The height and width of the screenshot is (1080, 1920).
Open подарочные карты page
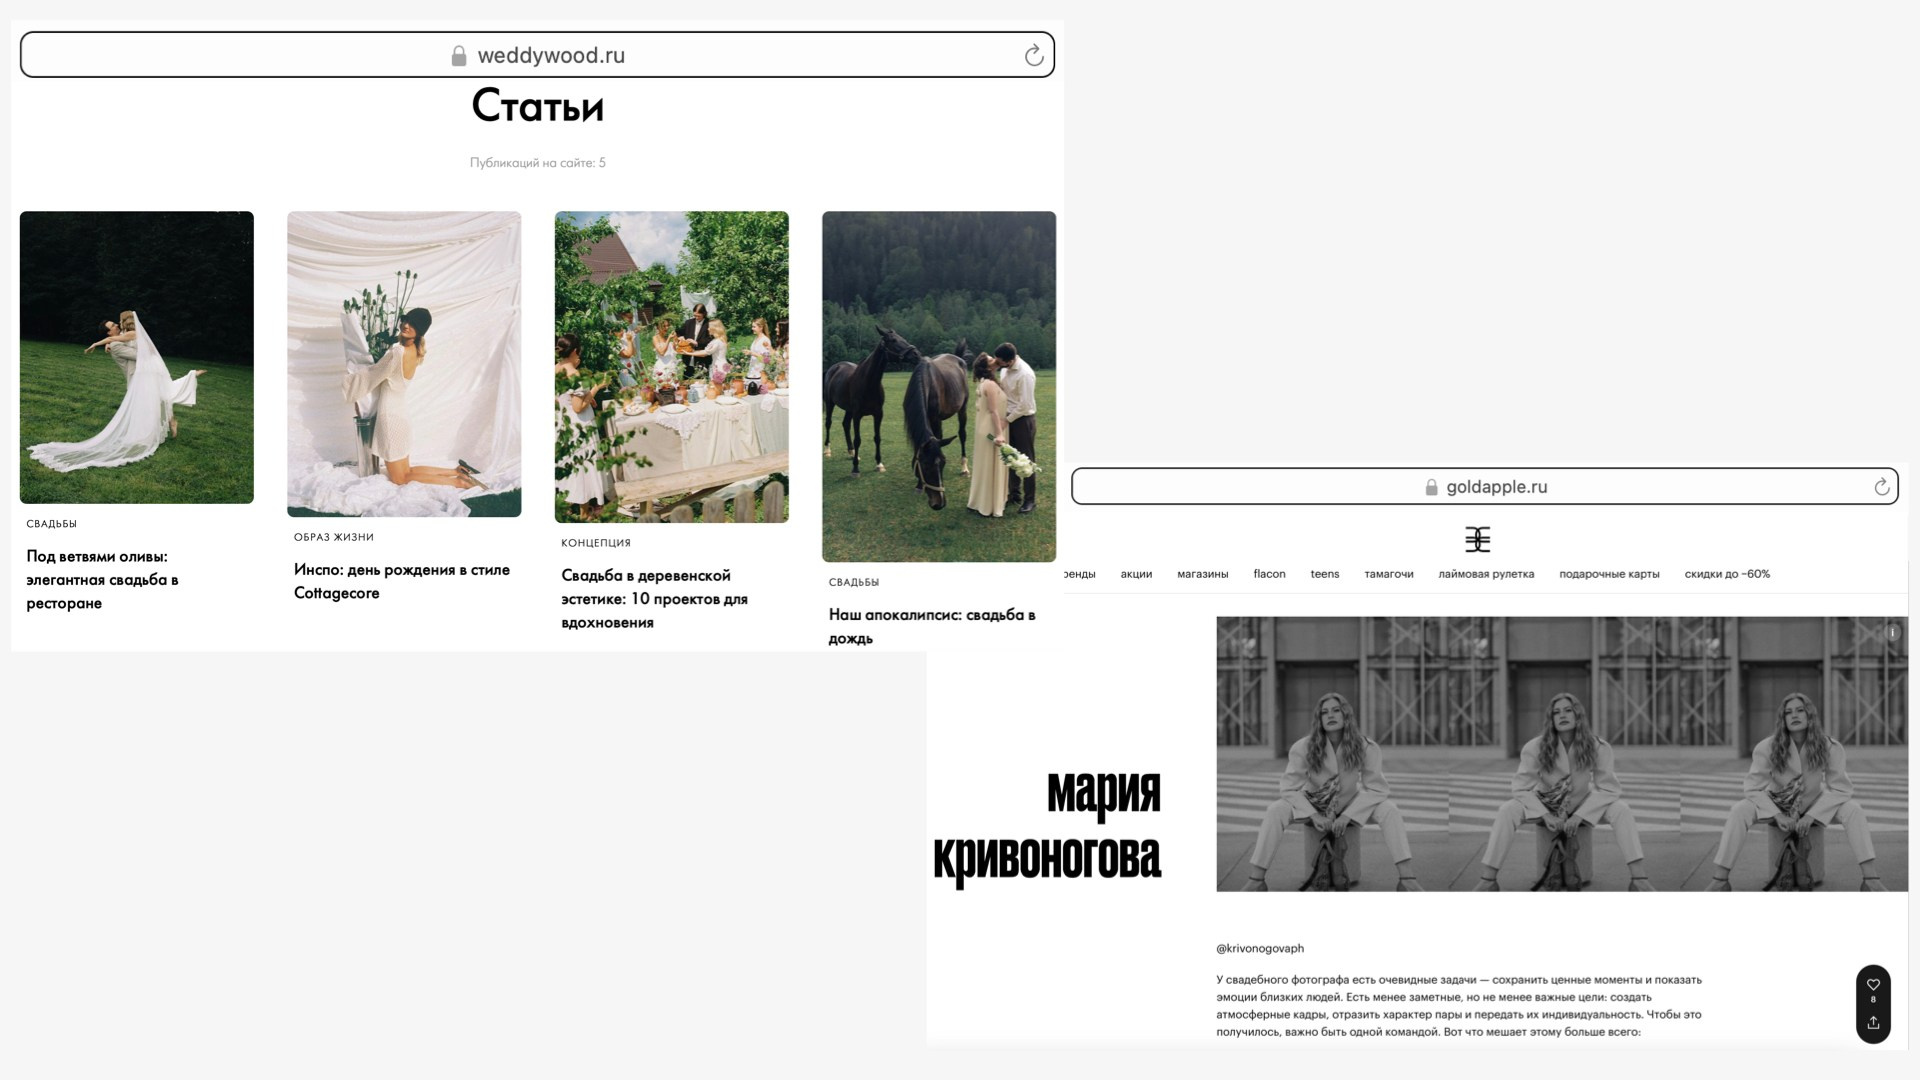pos(1608,574)
